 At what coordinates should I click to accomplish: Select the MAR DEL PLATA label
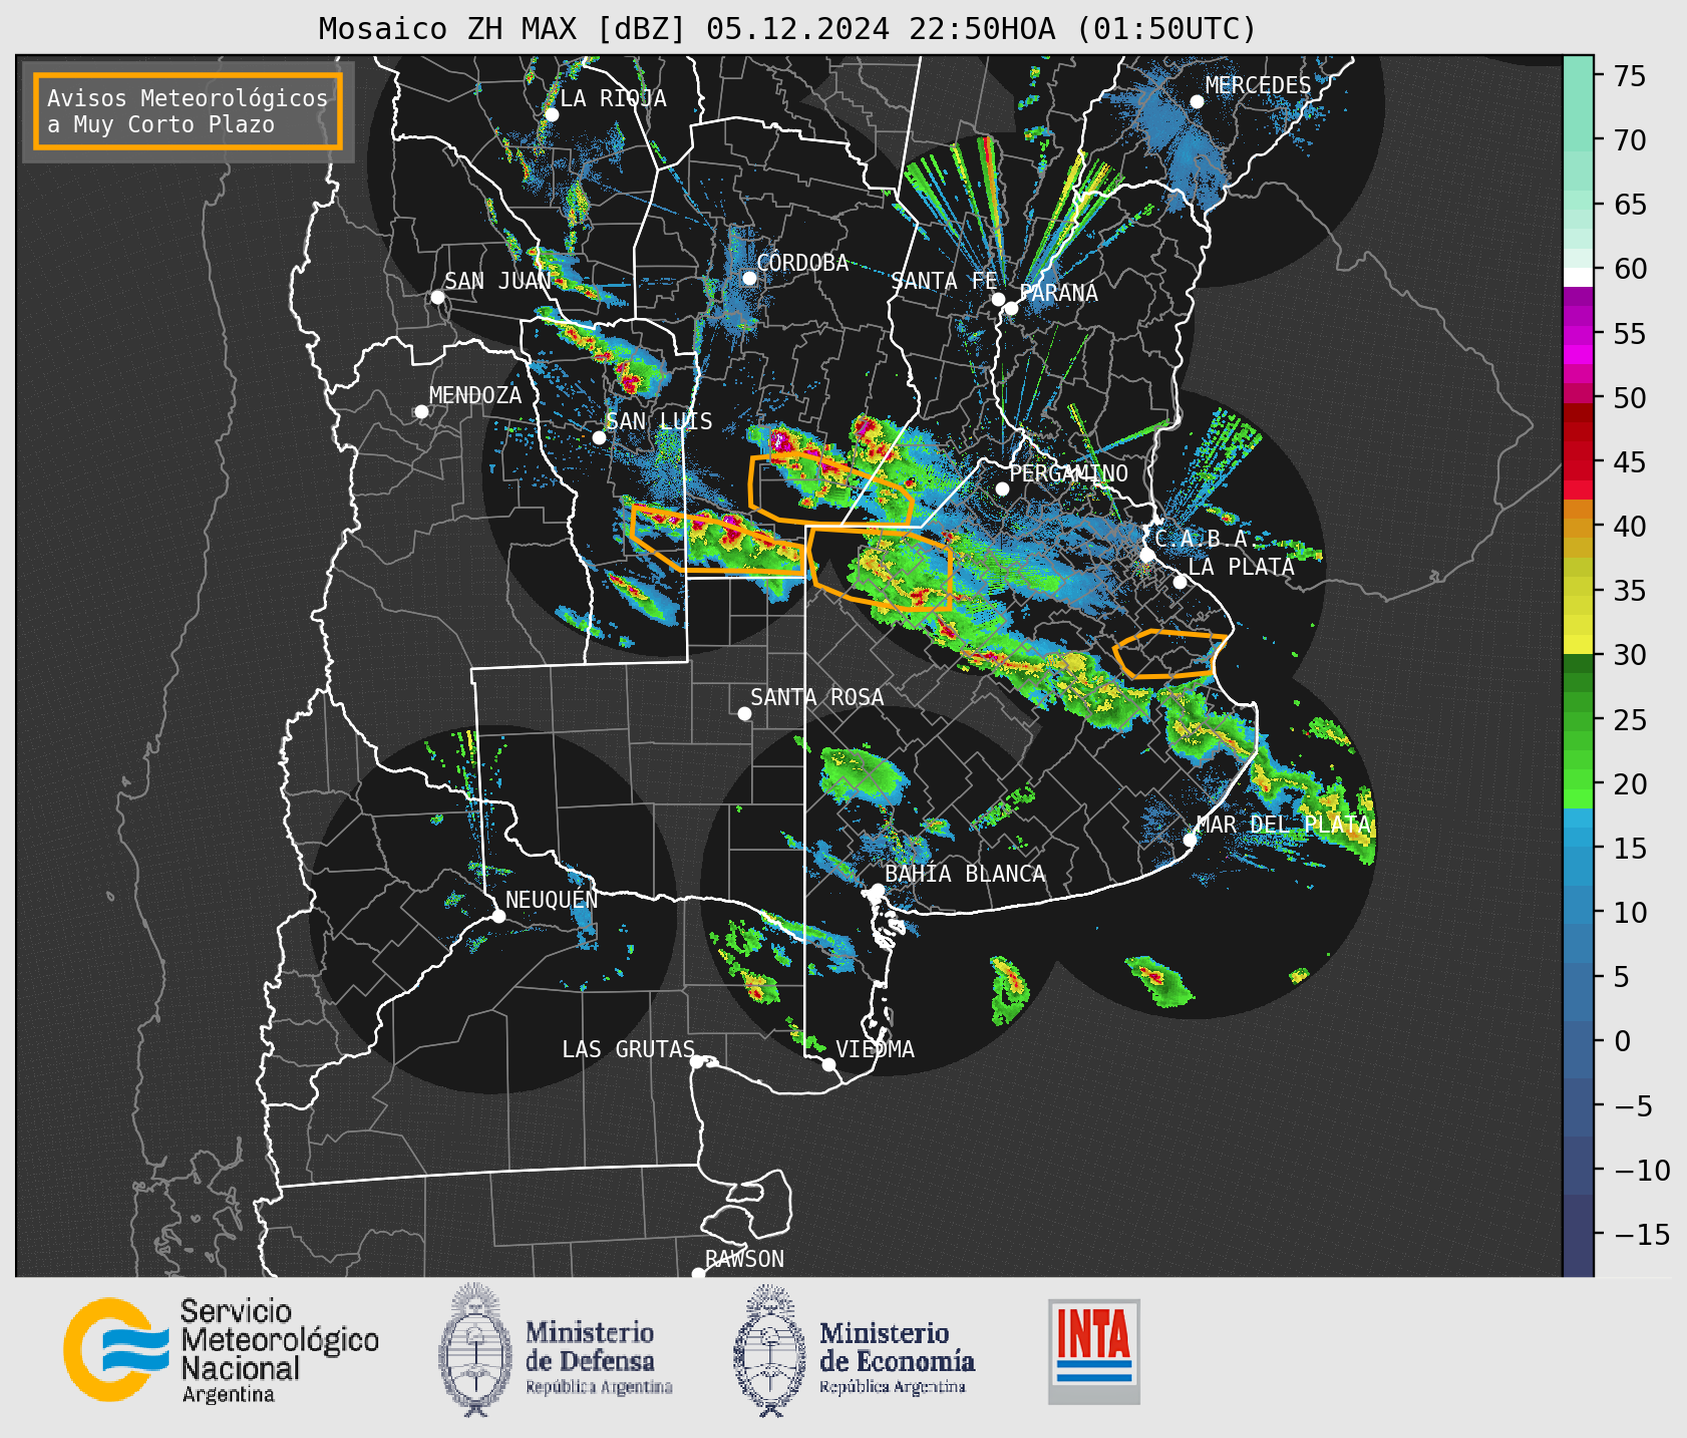tap(1283, 825)
